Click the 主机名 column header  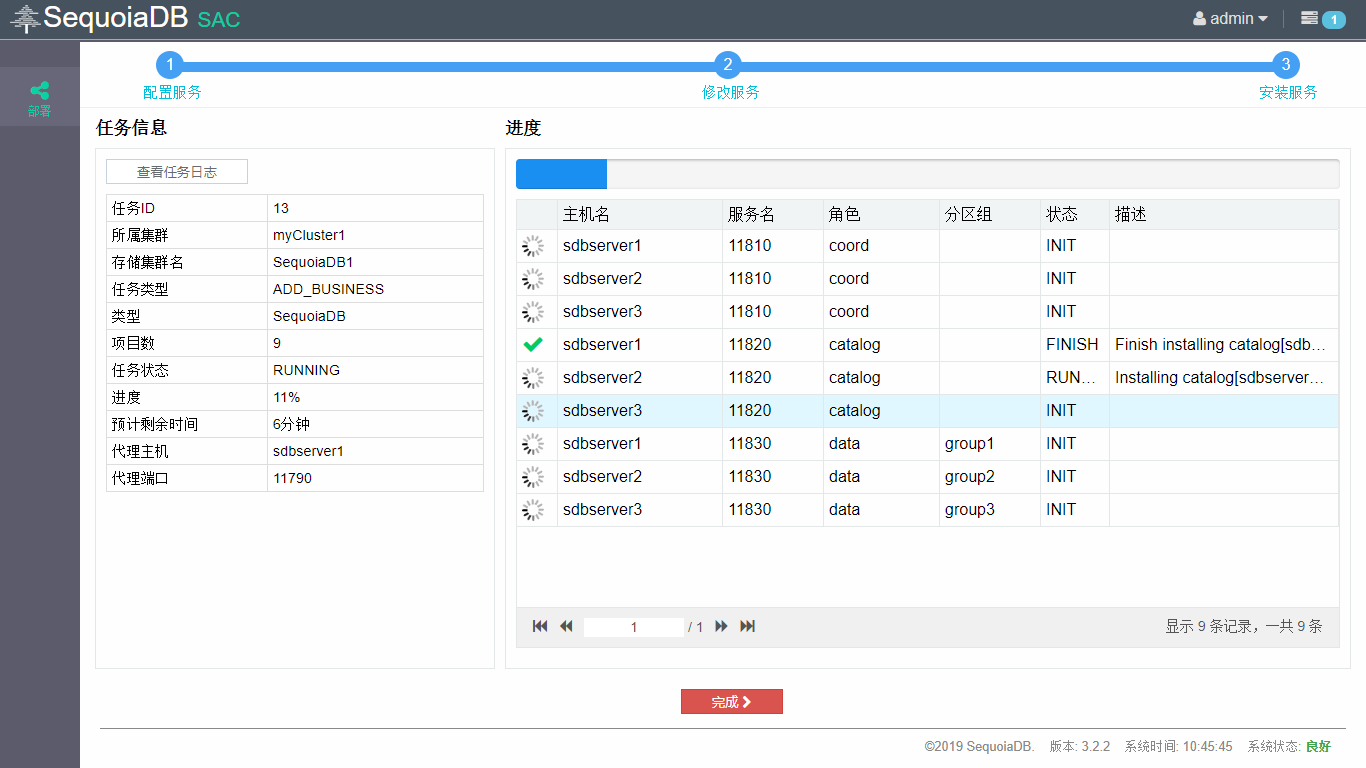pyautogui.click(x=640, y=215)
